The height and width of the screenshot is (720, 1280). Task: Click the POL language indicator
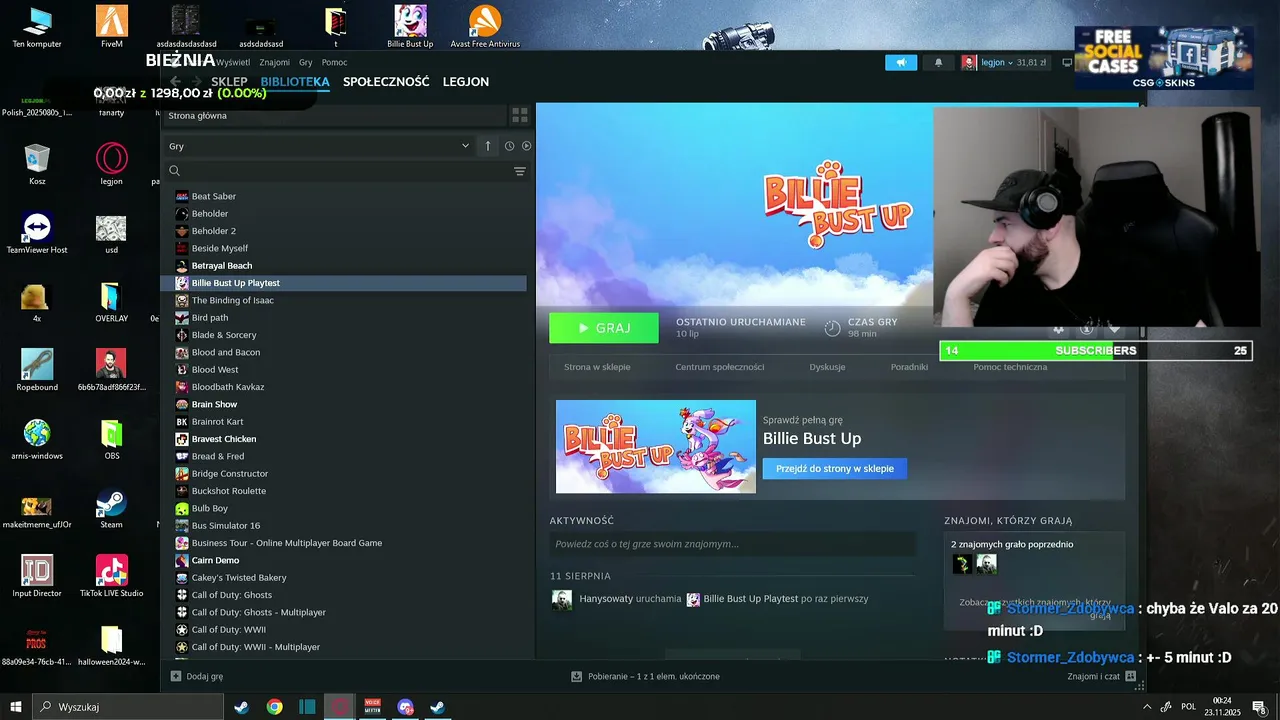coord(1188,707)
